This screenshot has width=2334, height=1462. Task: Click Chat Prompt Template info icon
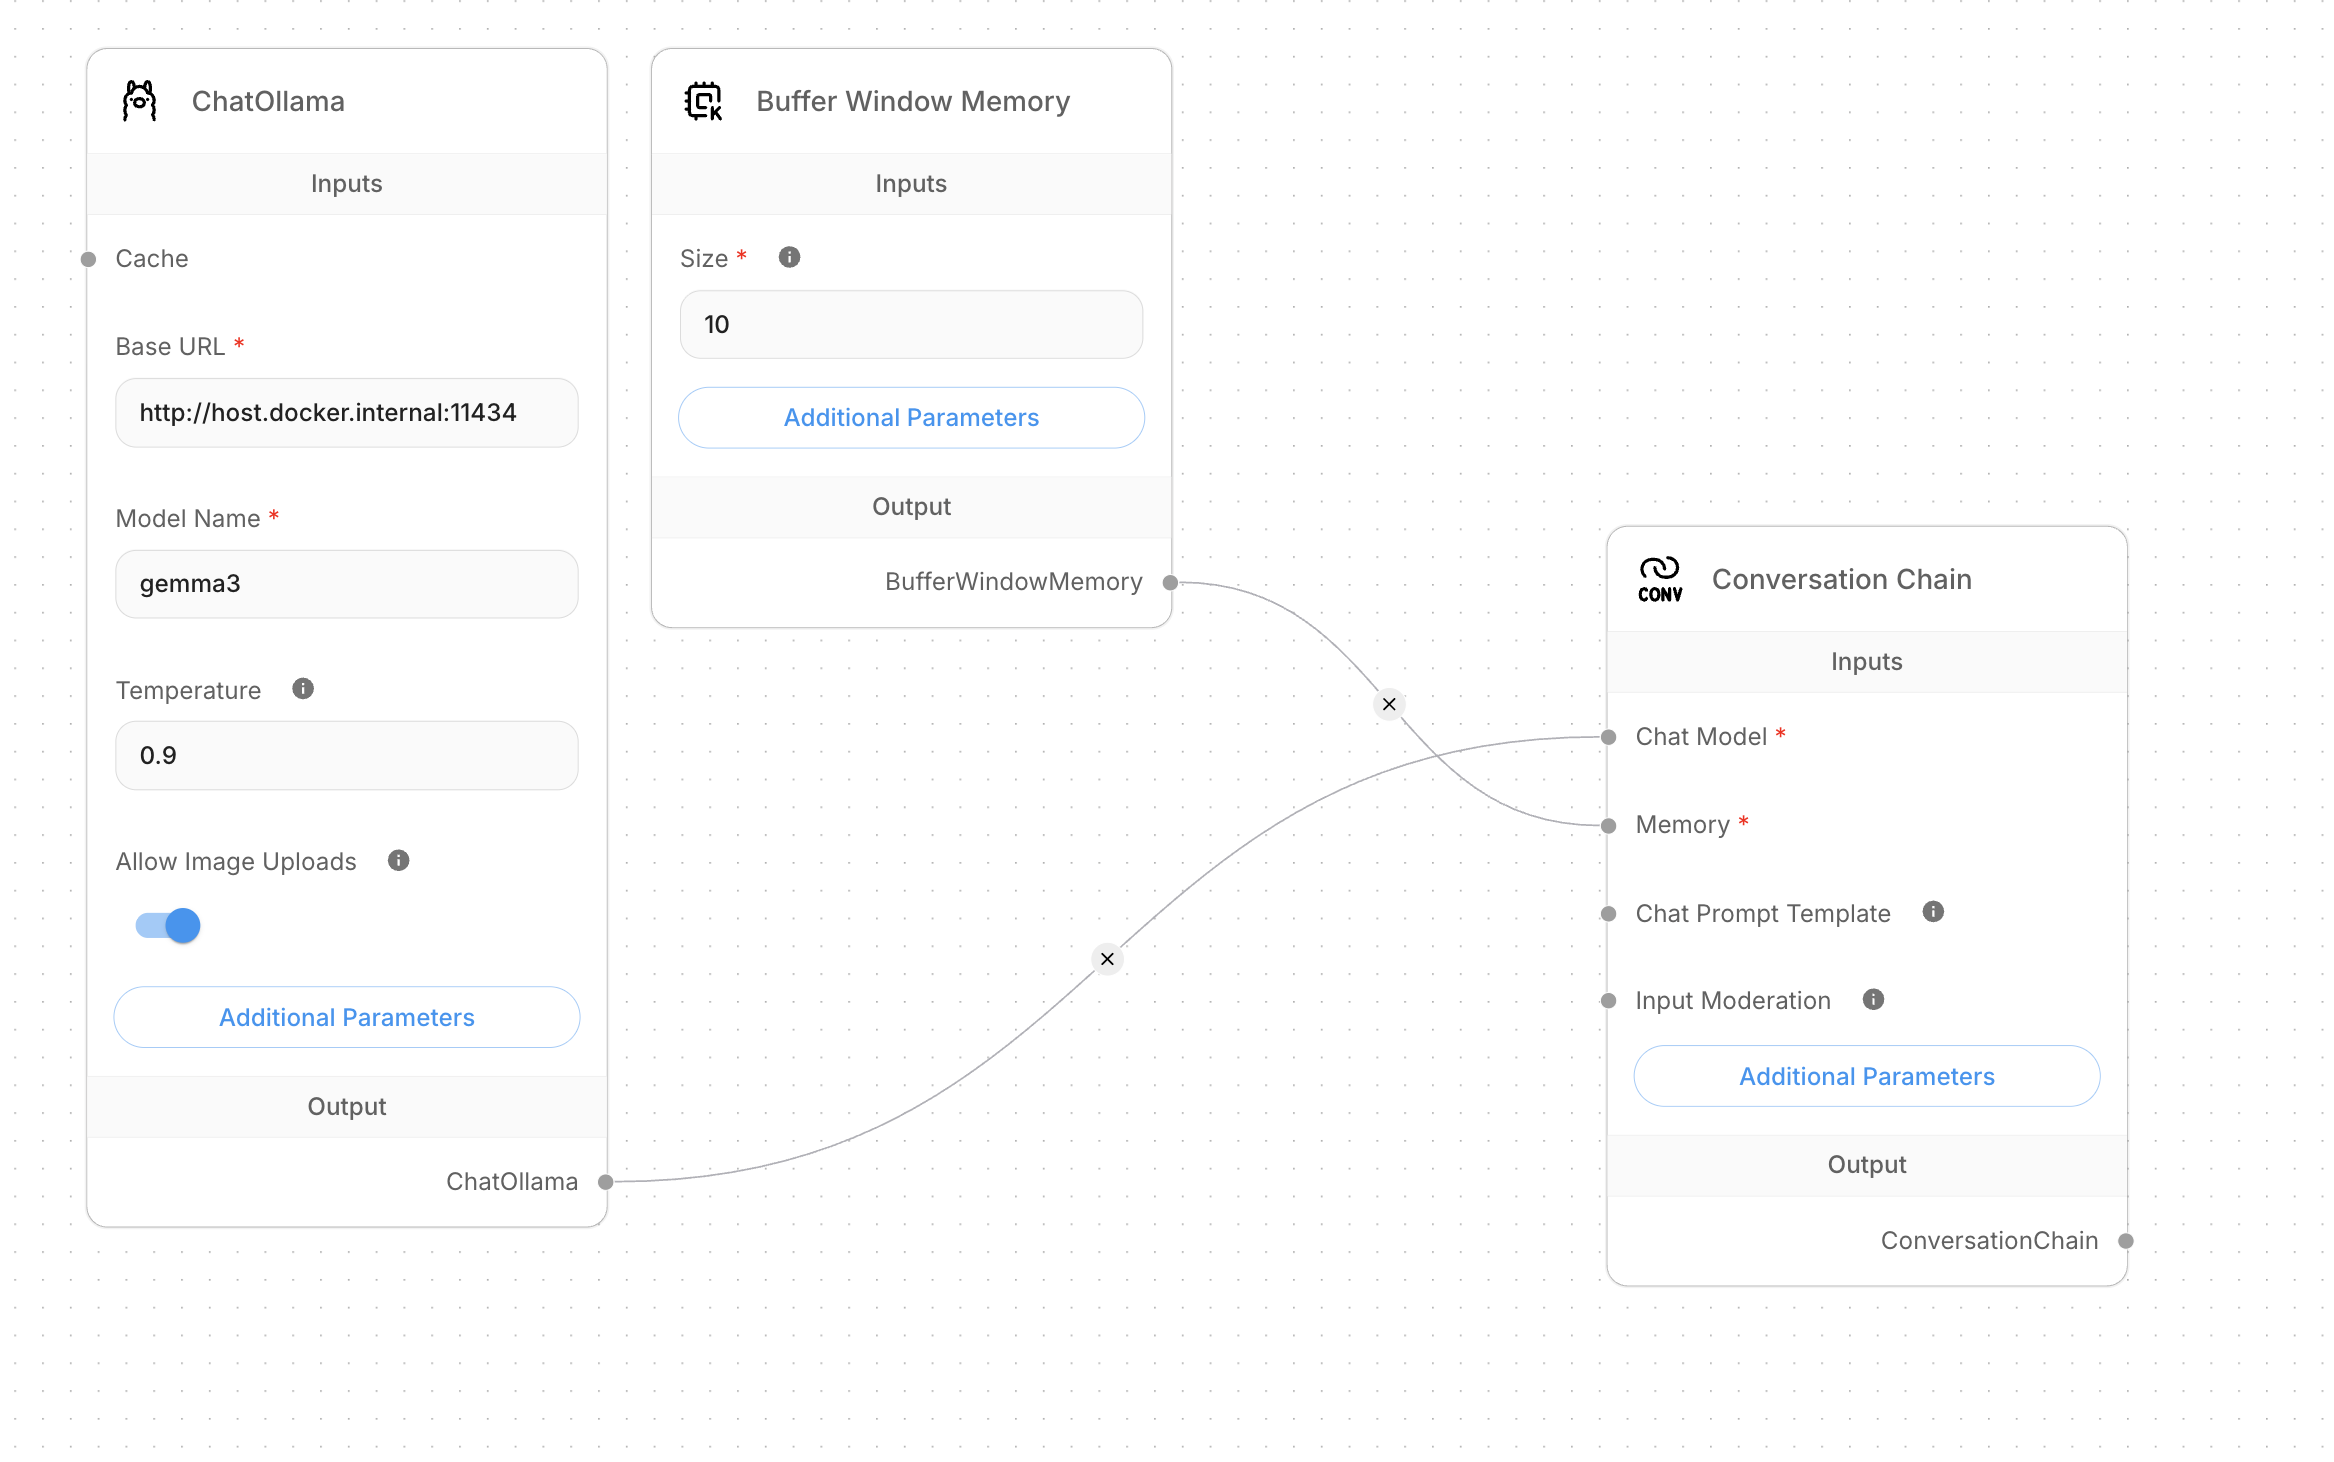[x=1933, y=911]
